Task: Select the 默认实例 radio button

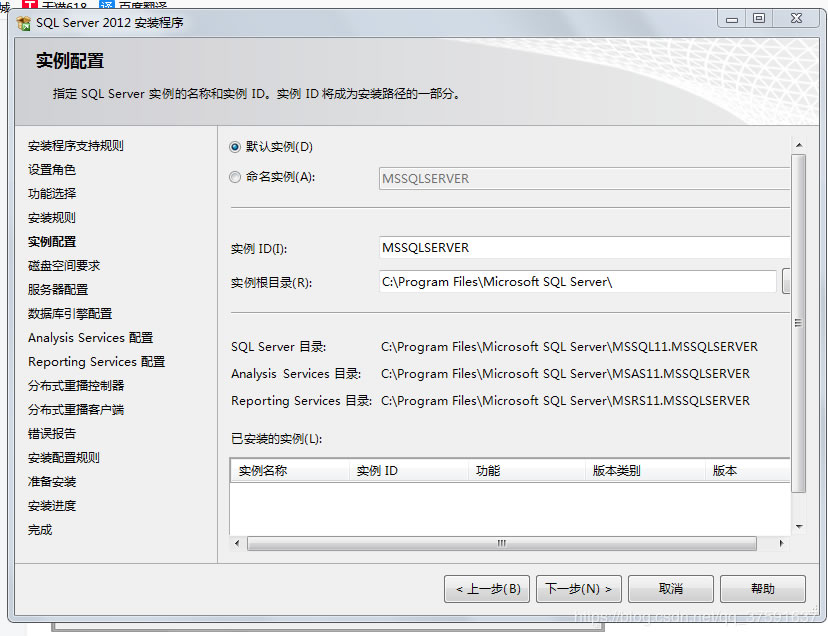Action: coord(235,147)
